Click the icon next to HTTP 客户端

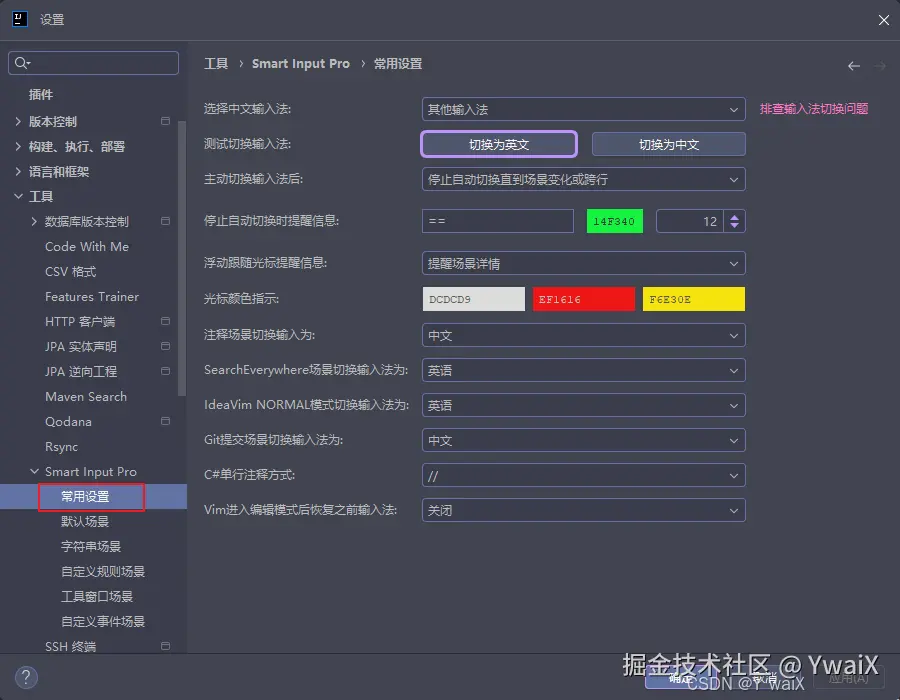(165, 321)
